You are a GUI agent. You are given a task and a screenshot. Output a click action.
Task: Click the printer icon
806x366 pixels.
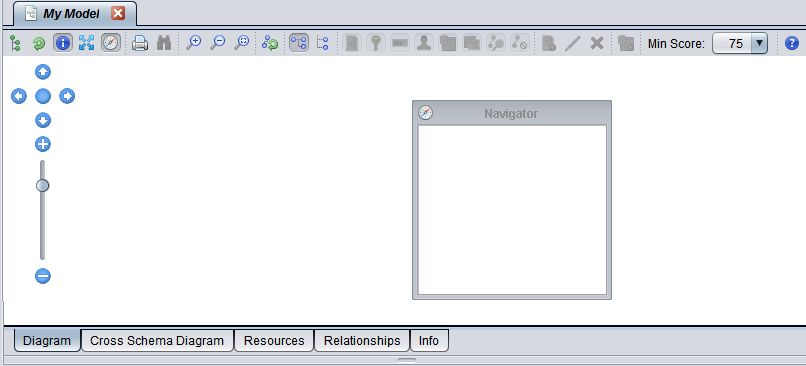coord(140,43)
